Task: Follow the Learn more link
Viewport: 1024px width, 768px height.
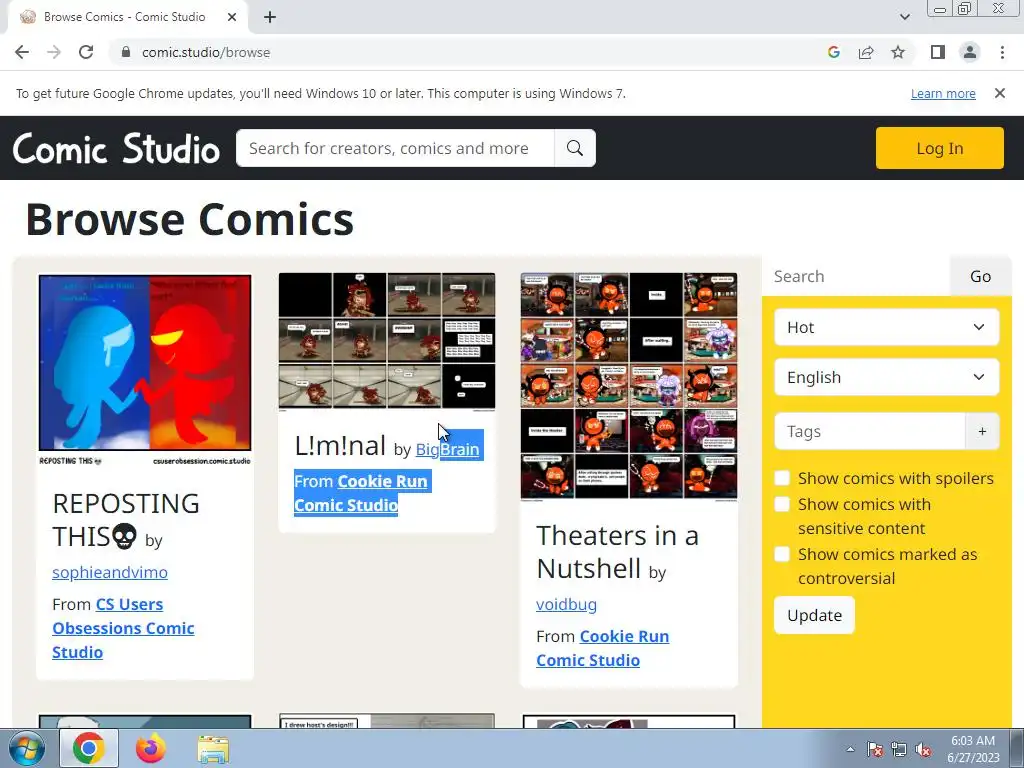Action: [943, 93]
